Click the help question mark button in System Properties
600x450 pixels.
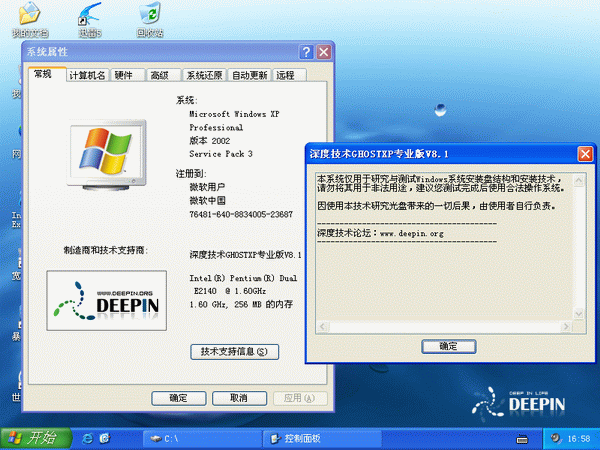coord(306,52)
